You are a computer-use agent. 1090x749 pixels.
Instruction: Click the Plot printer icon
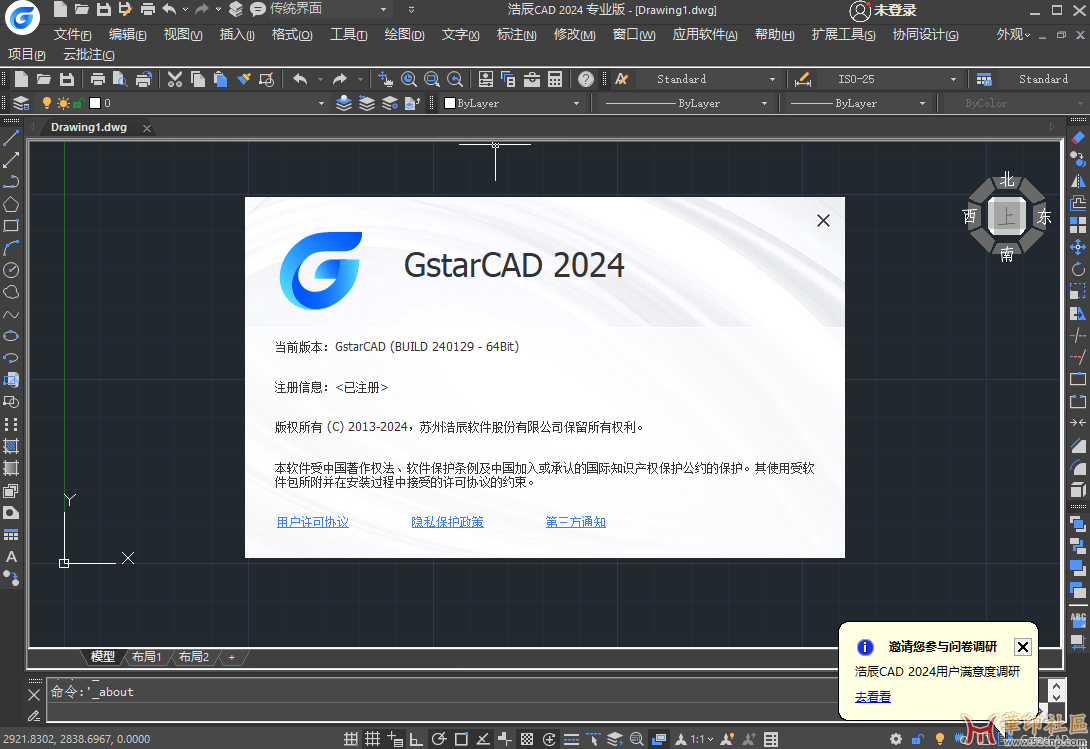[97, 79]
